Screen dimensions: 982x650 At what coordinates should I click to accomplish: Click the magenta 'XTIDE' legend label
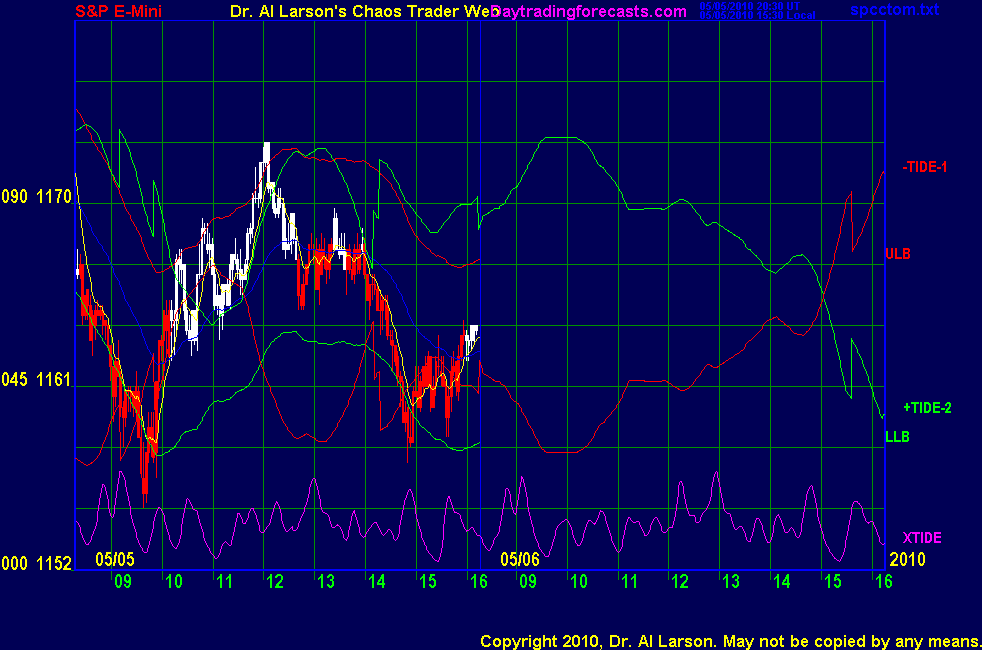[x=922, y=538]
